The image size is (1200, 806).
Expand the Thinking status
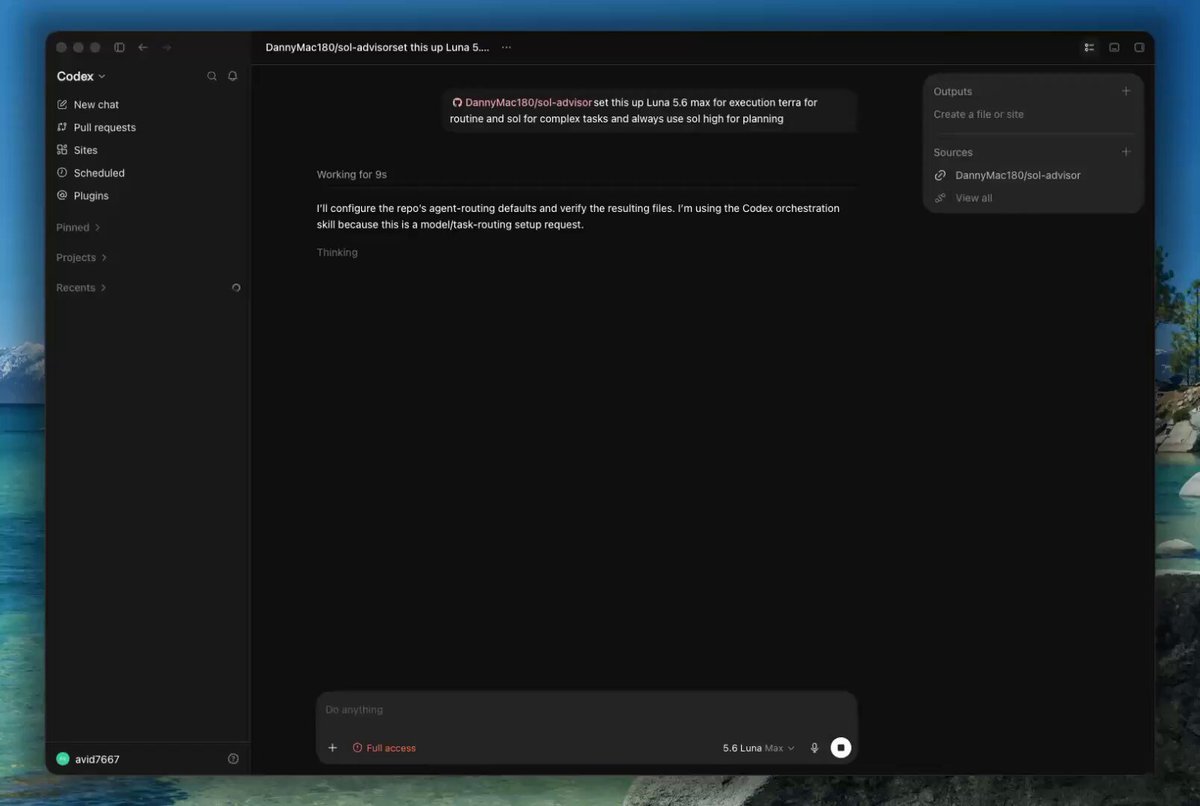tap(337, 252)
